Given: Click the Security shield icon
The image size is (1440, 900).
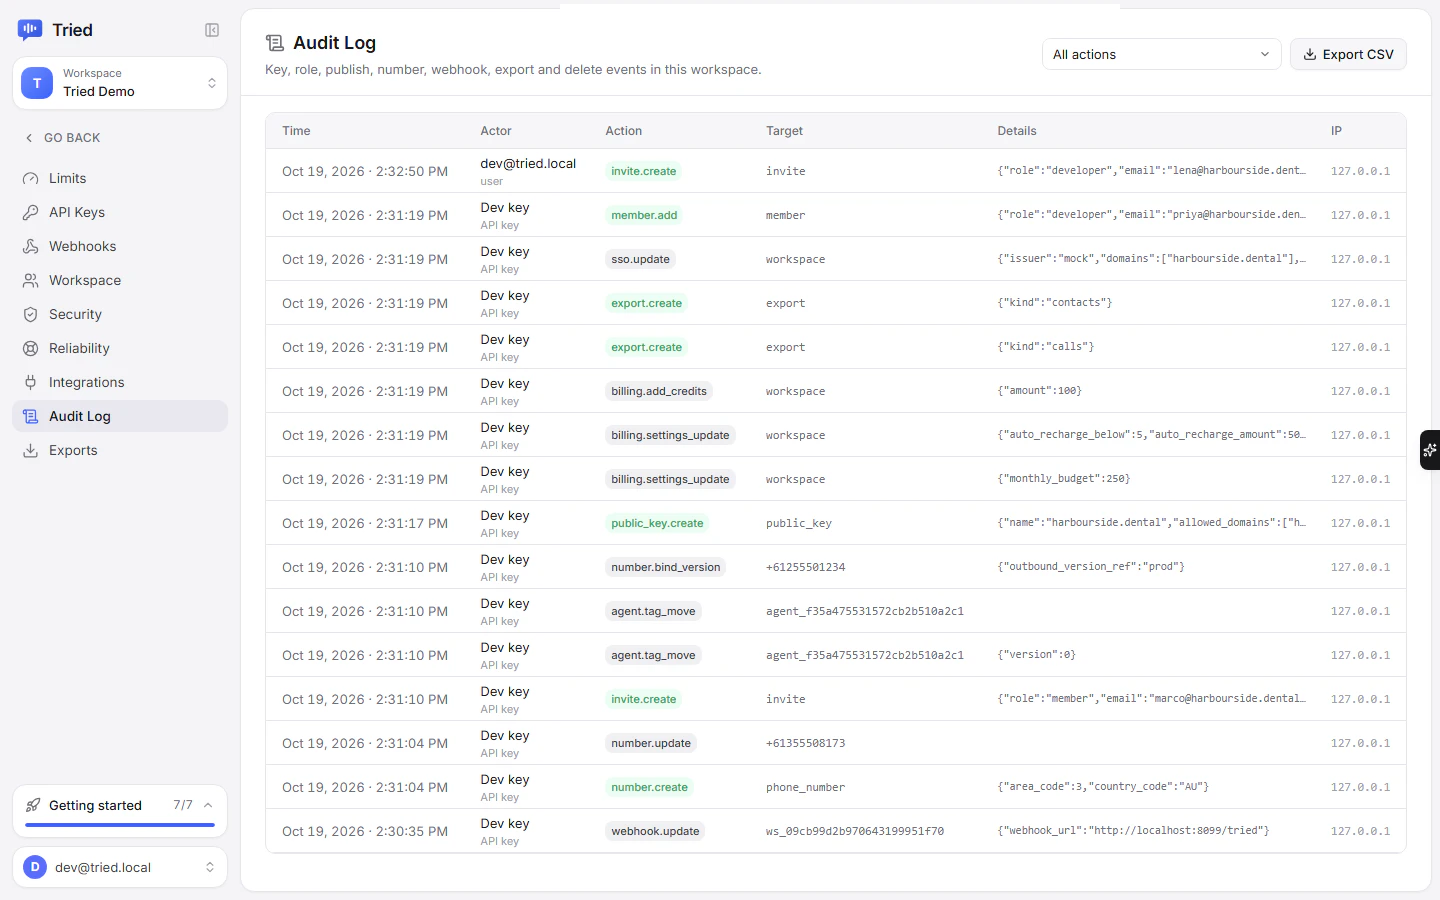Looking at the screenshot, I should (x=31, y=314).
